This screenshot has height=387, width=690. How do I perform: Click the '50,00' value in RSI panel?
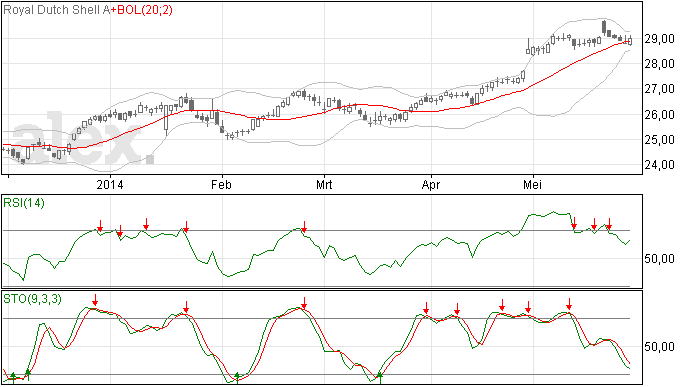coord(659,259)
